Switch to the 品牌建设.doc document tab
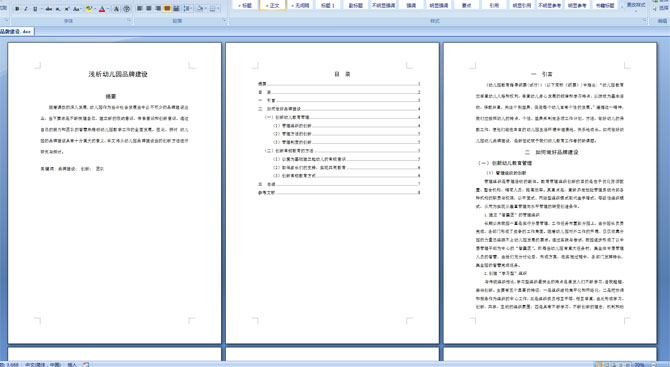 (16, 32)
